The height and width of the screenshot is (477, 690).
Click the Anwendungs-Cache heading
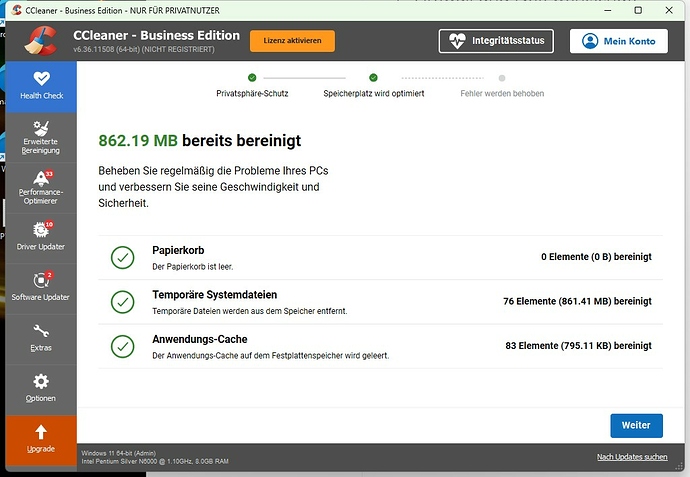pyautogui.click(x=200, y=339)
